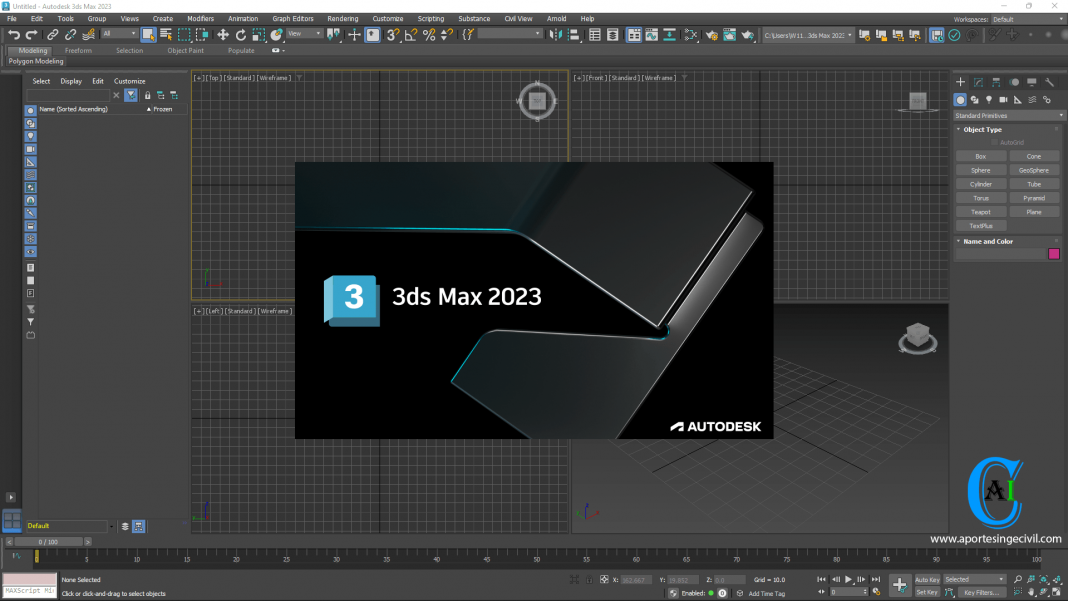Switch to the Freeform ribbon tab
Screen dimensions: 1068x601
[x=78, y=50]
